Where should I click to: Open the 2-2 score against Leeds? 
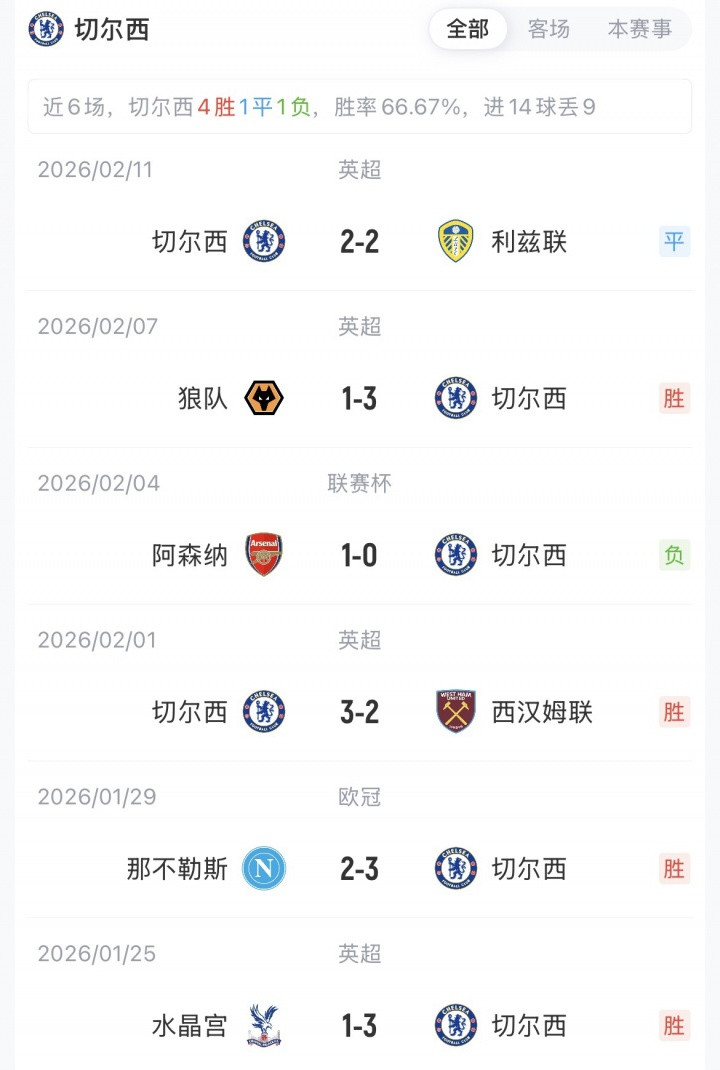point(360,241)
